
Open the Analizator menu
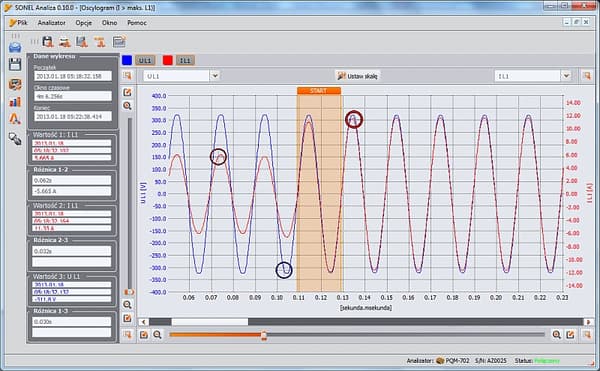point(51,23)
